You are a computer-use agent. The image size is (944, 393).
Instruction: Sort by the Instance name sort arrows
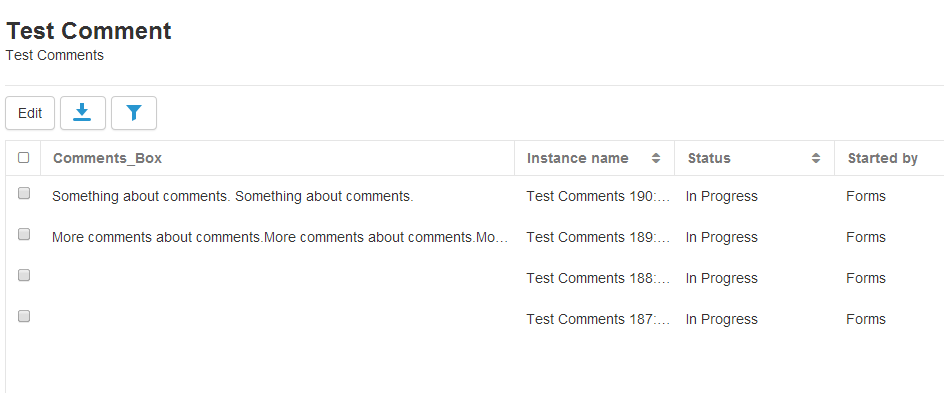(x=656, y=158)
